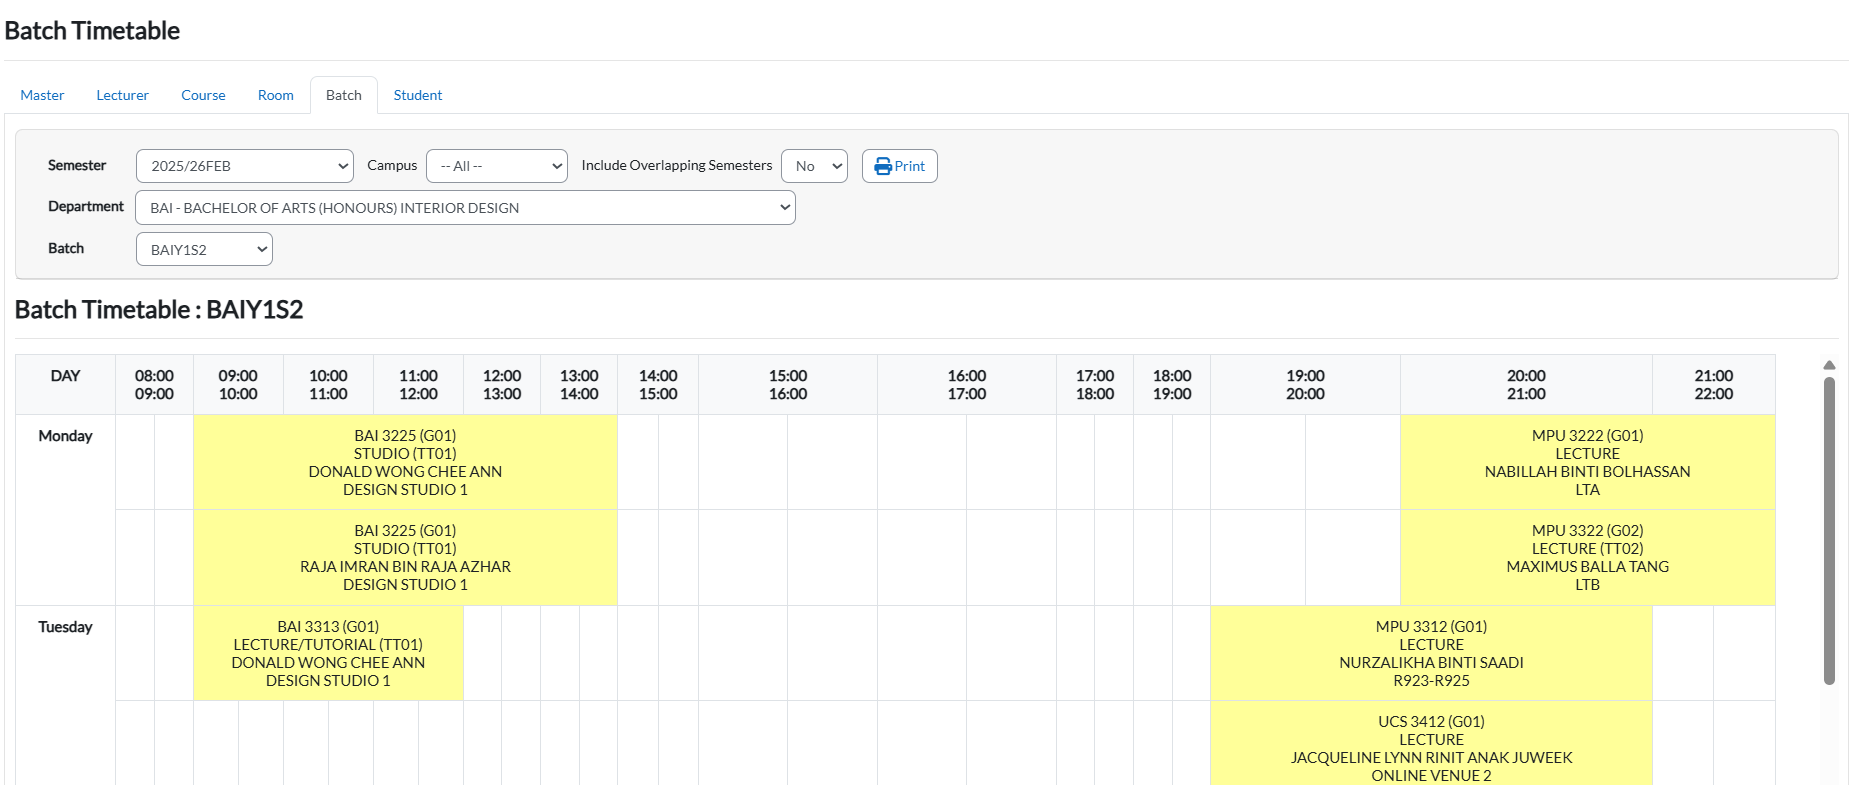Image resolution: width=1856 pixels, height=785 pixels.
Task: Select Monday BAI 3225 Donald Wong studio slot
Action: 405,462
